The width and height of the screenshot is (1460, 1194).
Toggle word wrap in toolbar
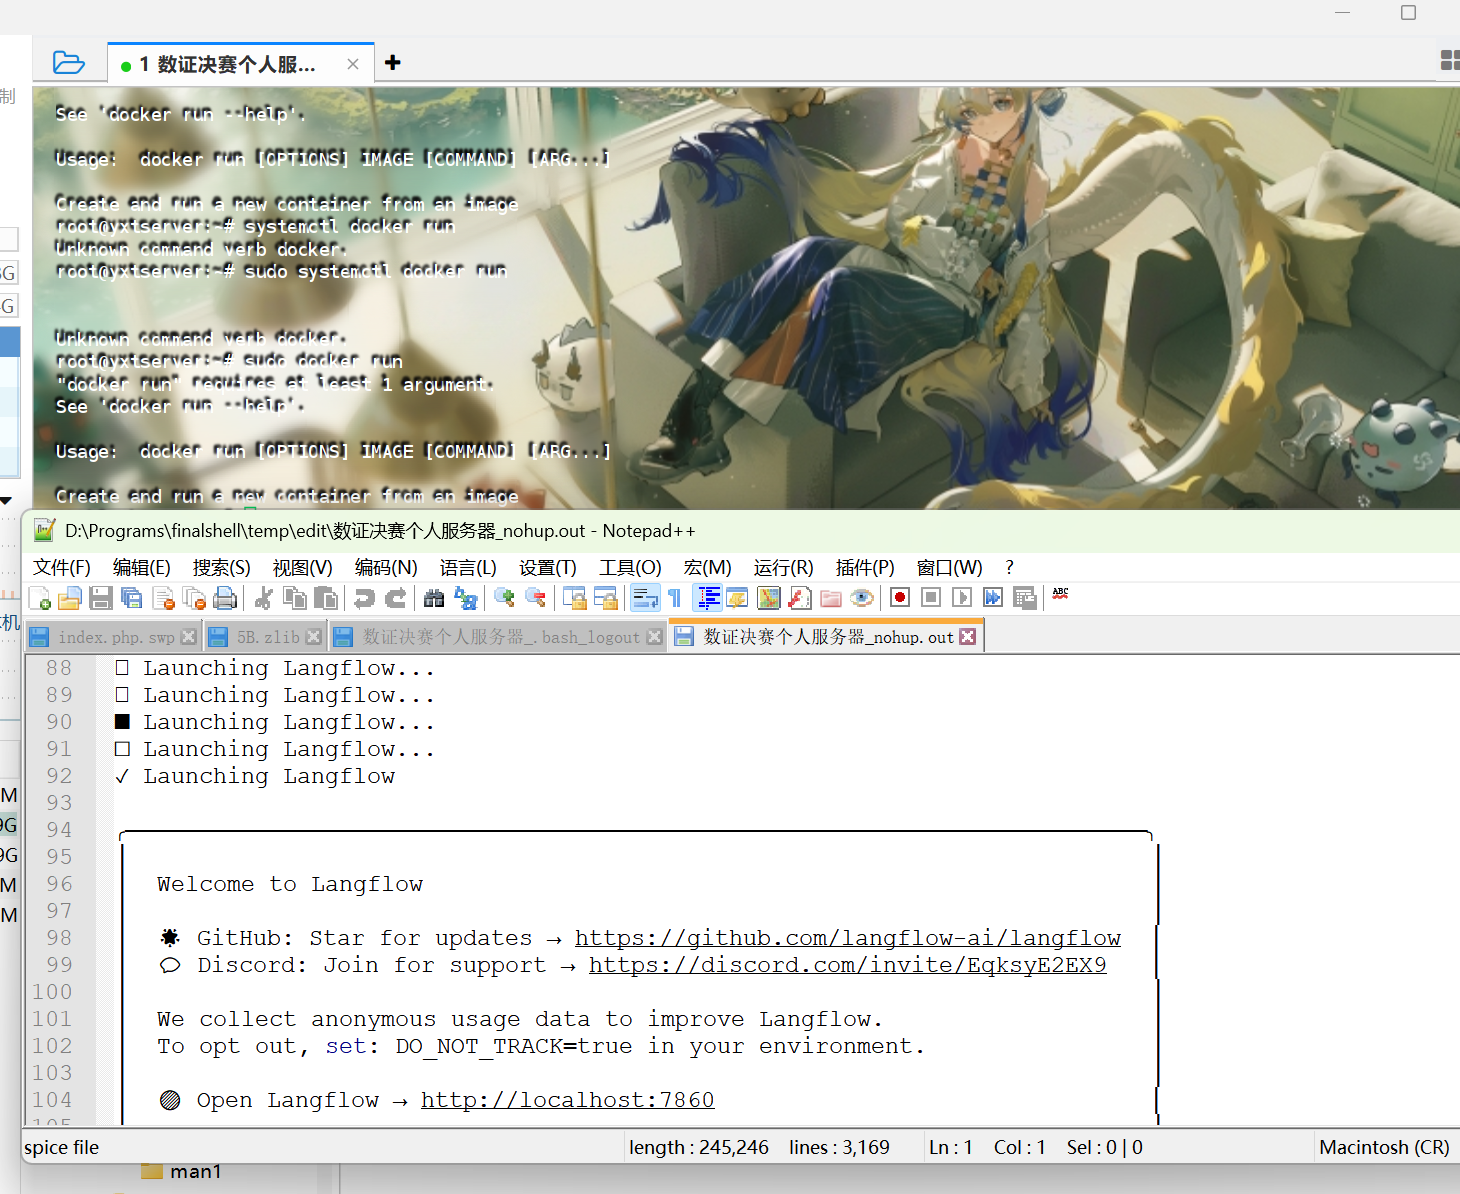point(645,598)
